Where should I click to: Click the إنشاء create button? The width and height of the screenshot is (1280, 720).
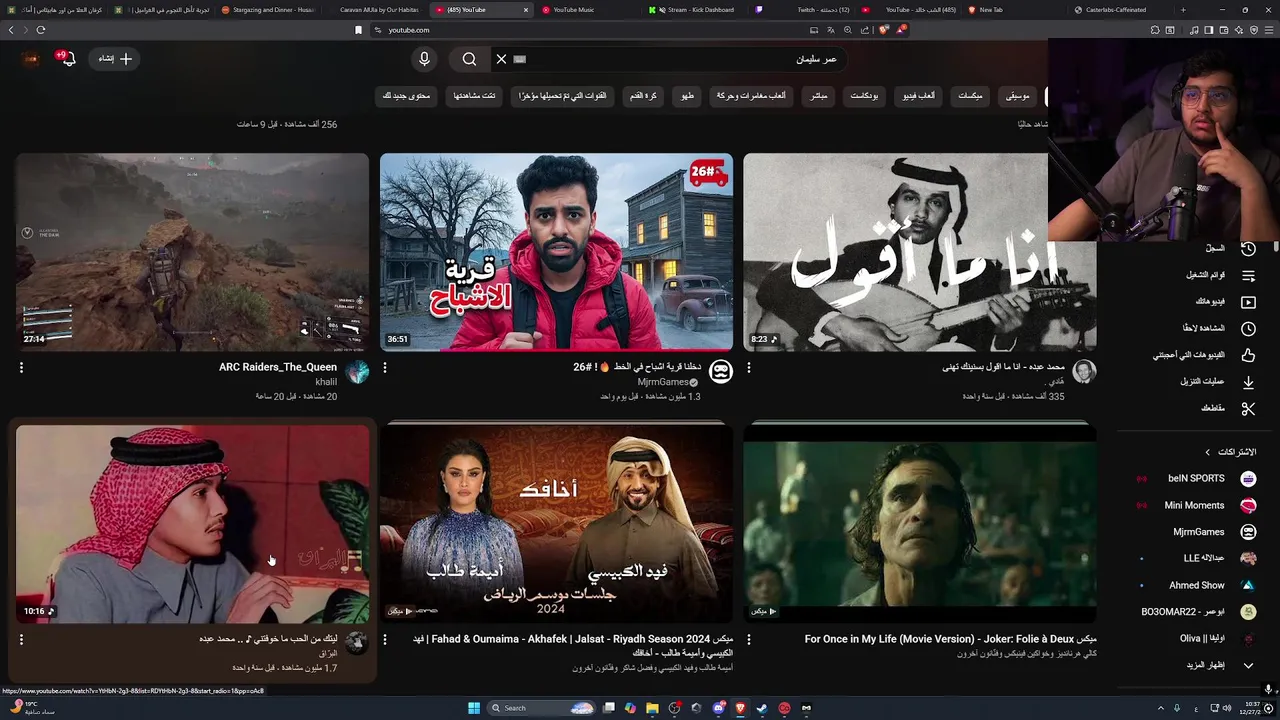click(x=115, y=59)
